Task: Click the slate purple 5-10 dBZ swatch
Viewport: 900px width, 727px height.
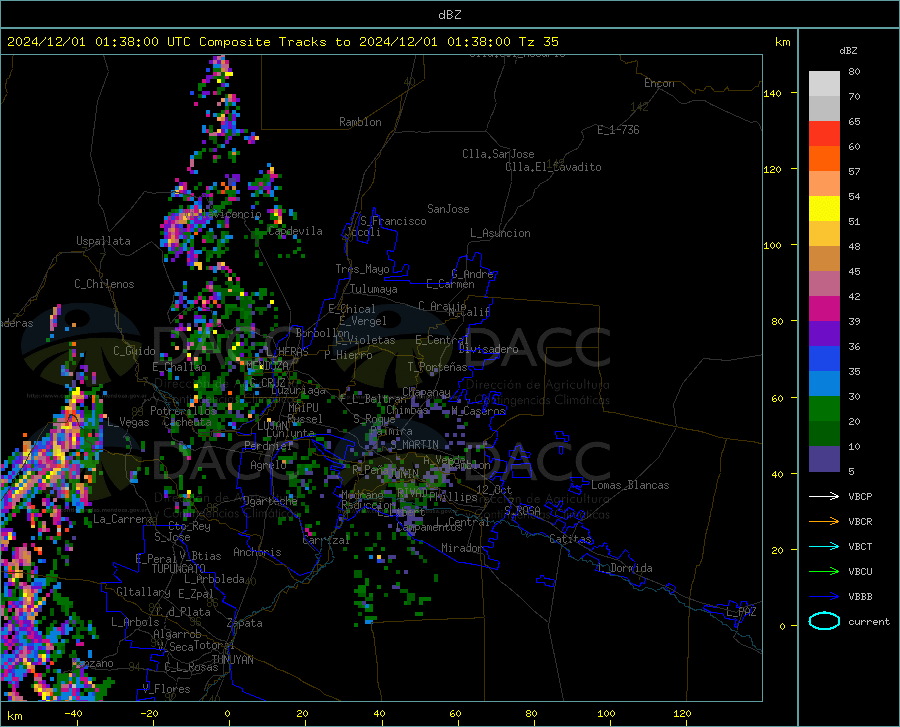Action: (824, 459)
